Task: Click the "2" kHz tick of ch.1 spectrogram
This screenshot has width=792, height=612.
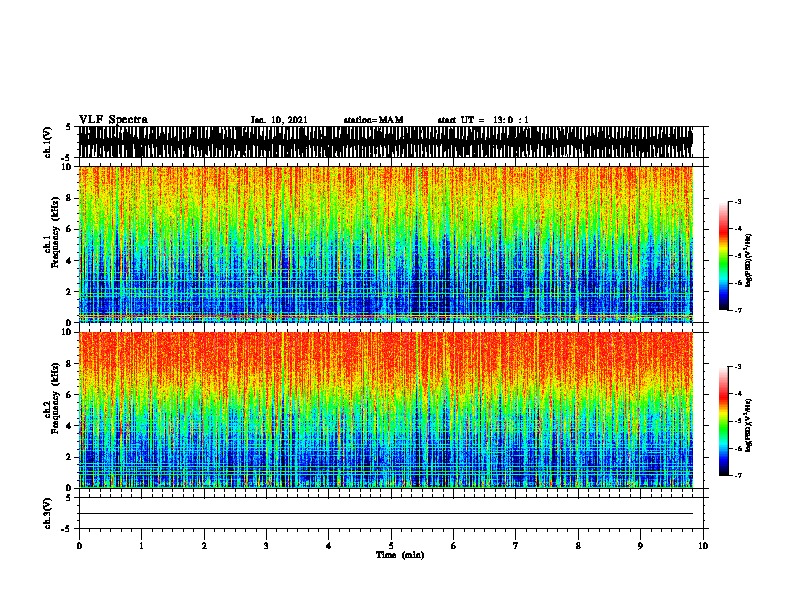Action: click(x=70, y=292)
